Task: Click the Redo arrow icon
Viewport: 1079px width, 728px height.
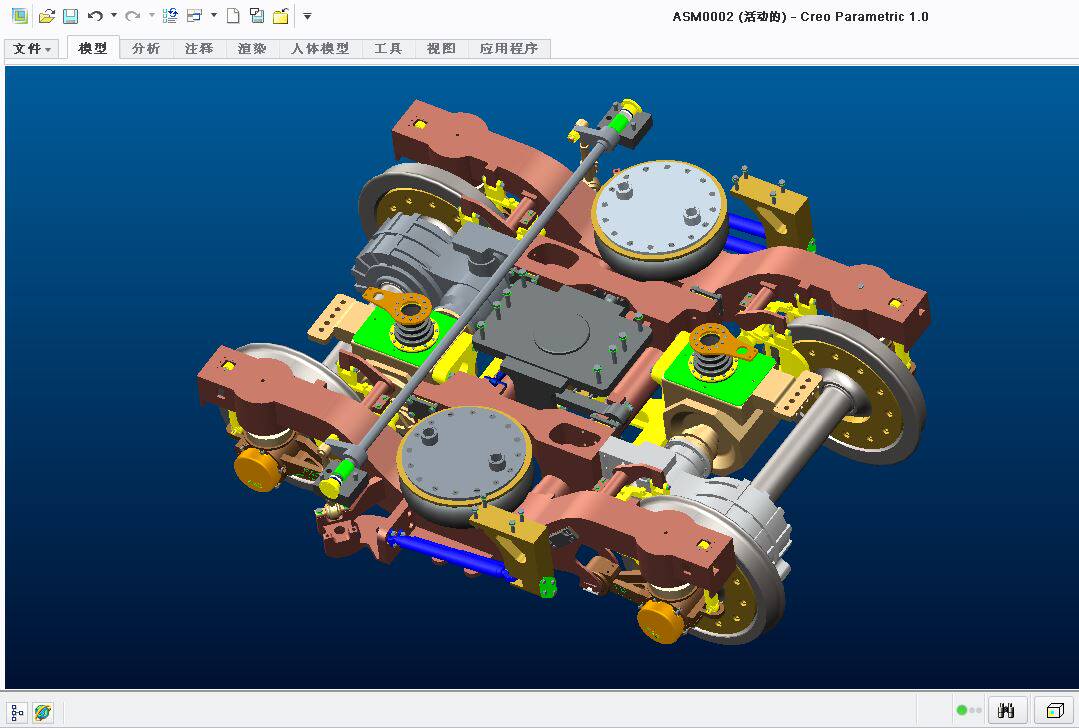Action: (x=133, y=16)
